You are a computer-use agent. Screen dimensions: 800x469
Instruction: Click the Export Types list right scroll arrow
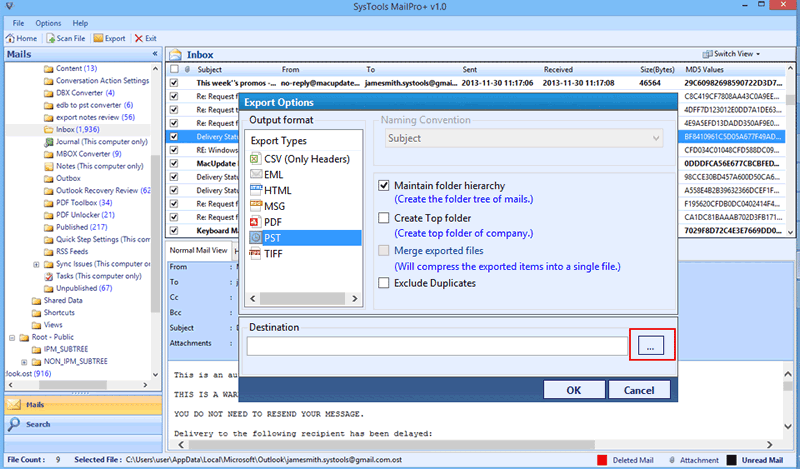(355, 299)
